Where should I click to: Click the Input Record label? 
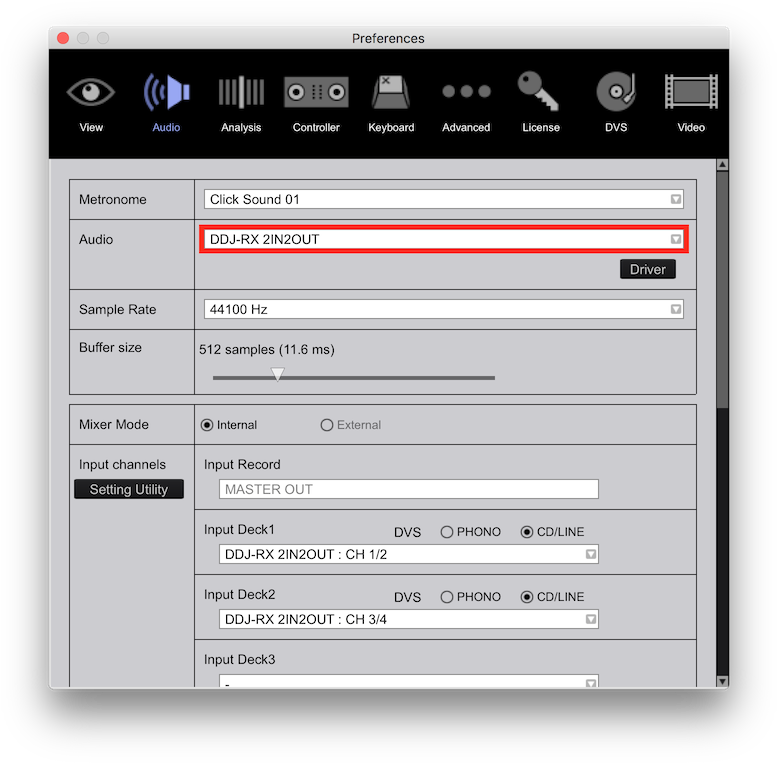(x=242, y=464)
